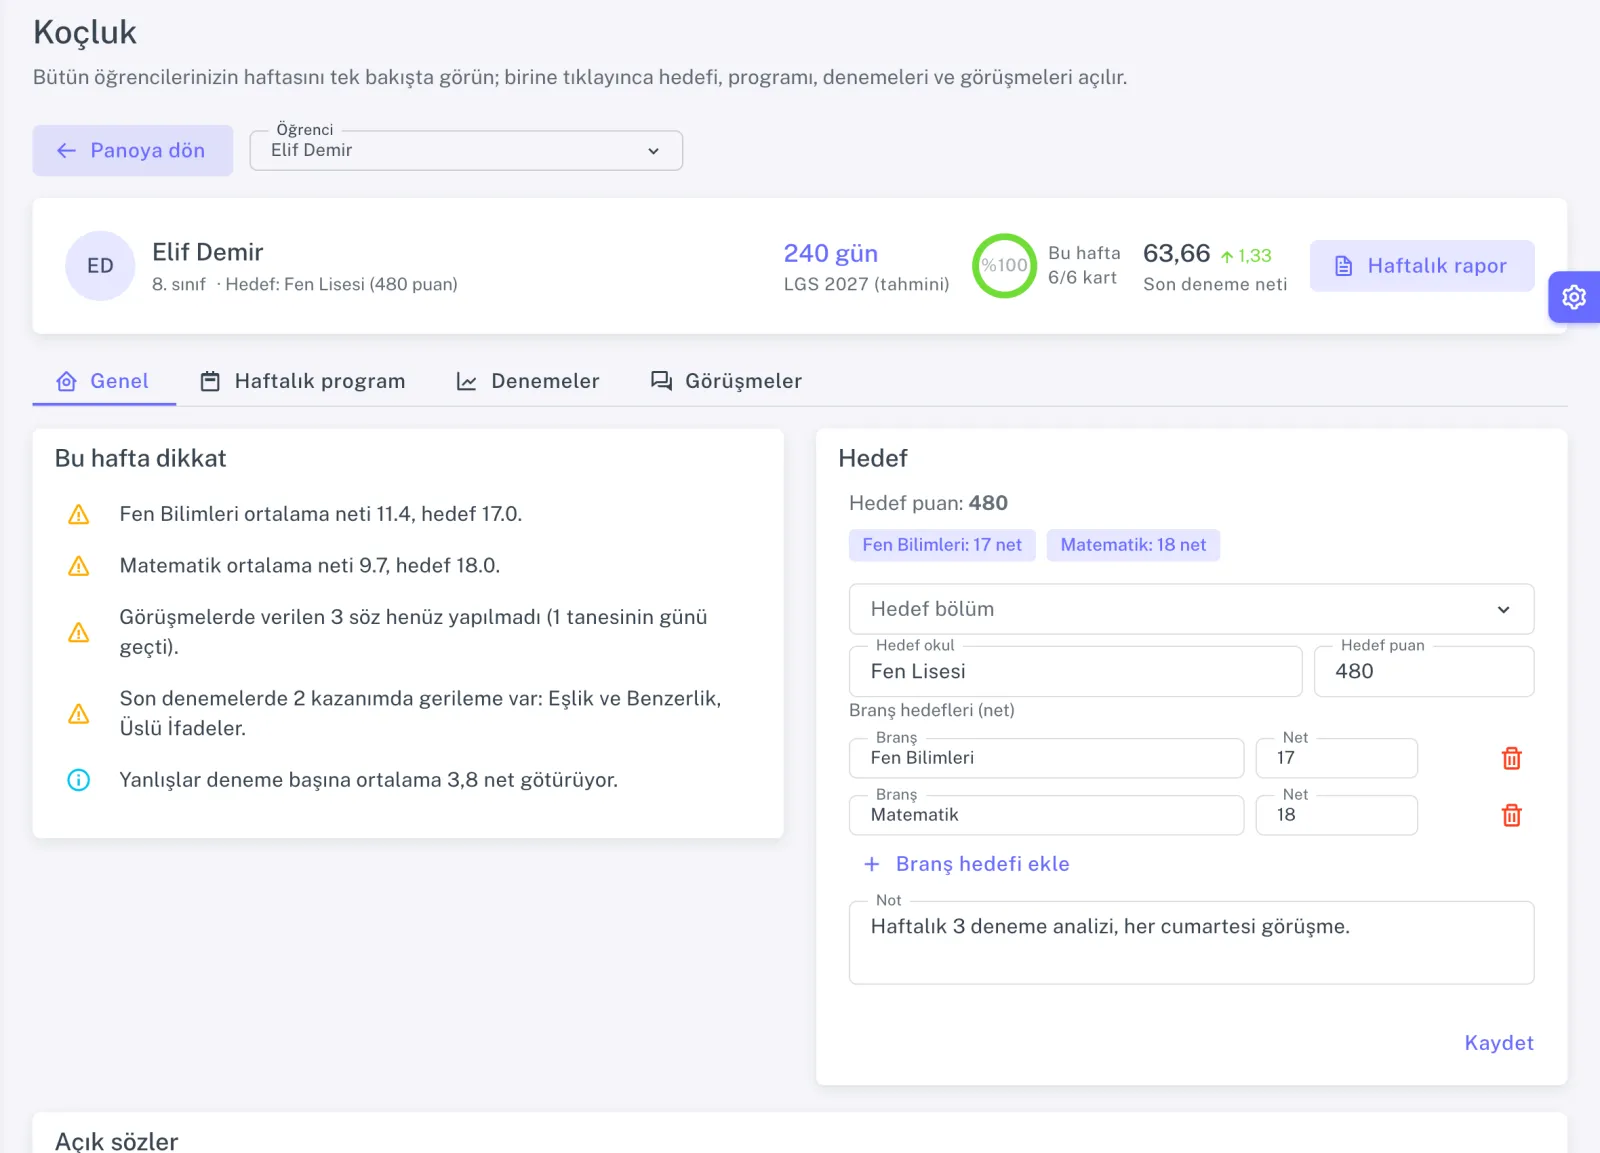
Task: Delete the Matematik branch goal
Action: tap(1512, 815)
